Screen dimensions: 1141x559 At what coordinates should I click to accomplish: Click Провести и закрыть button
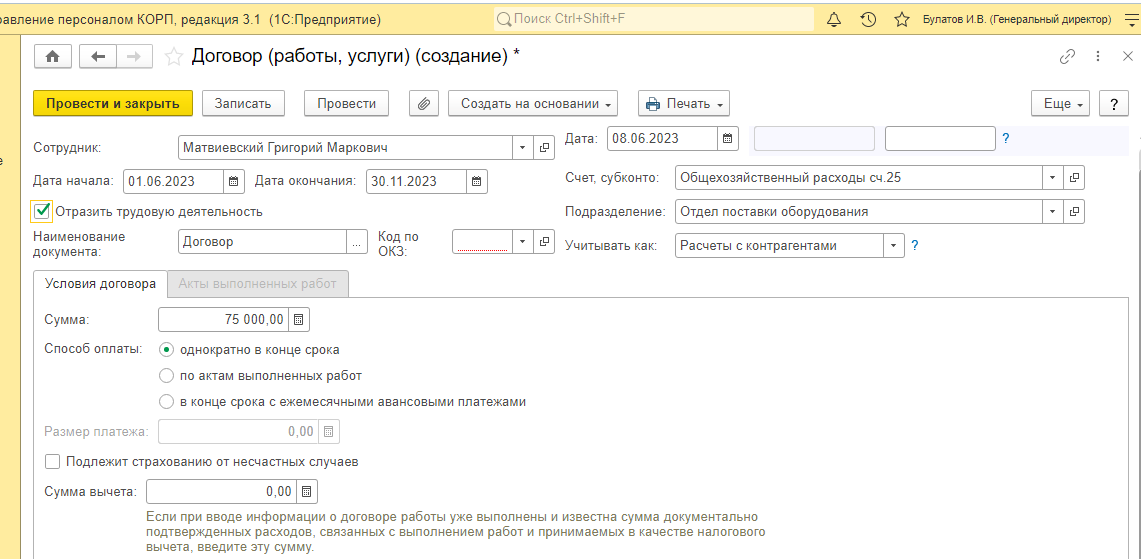click(112, 103)
